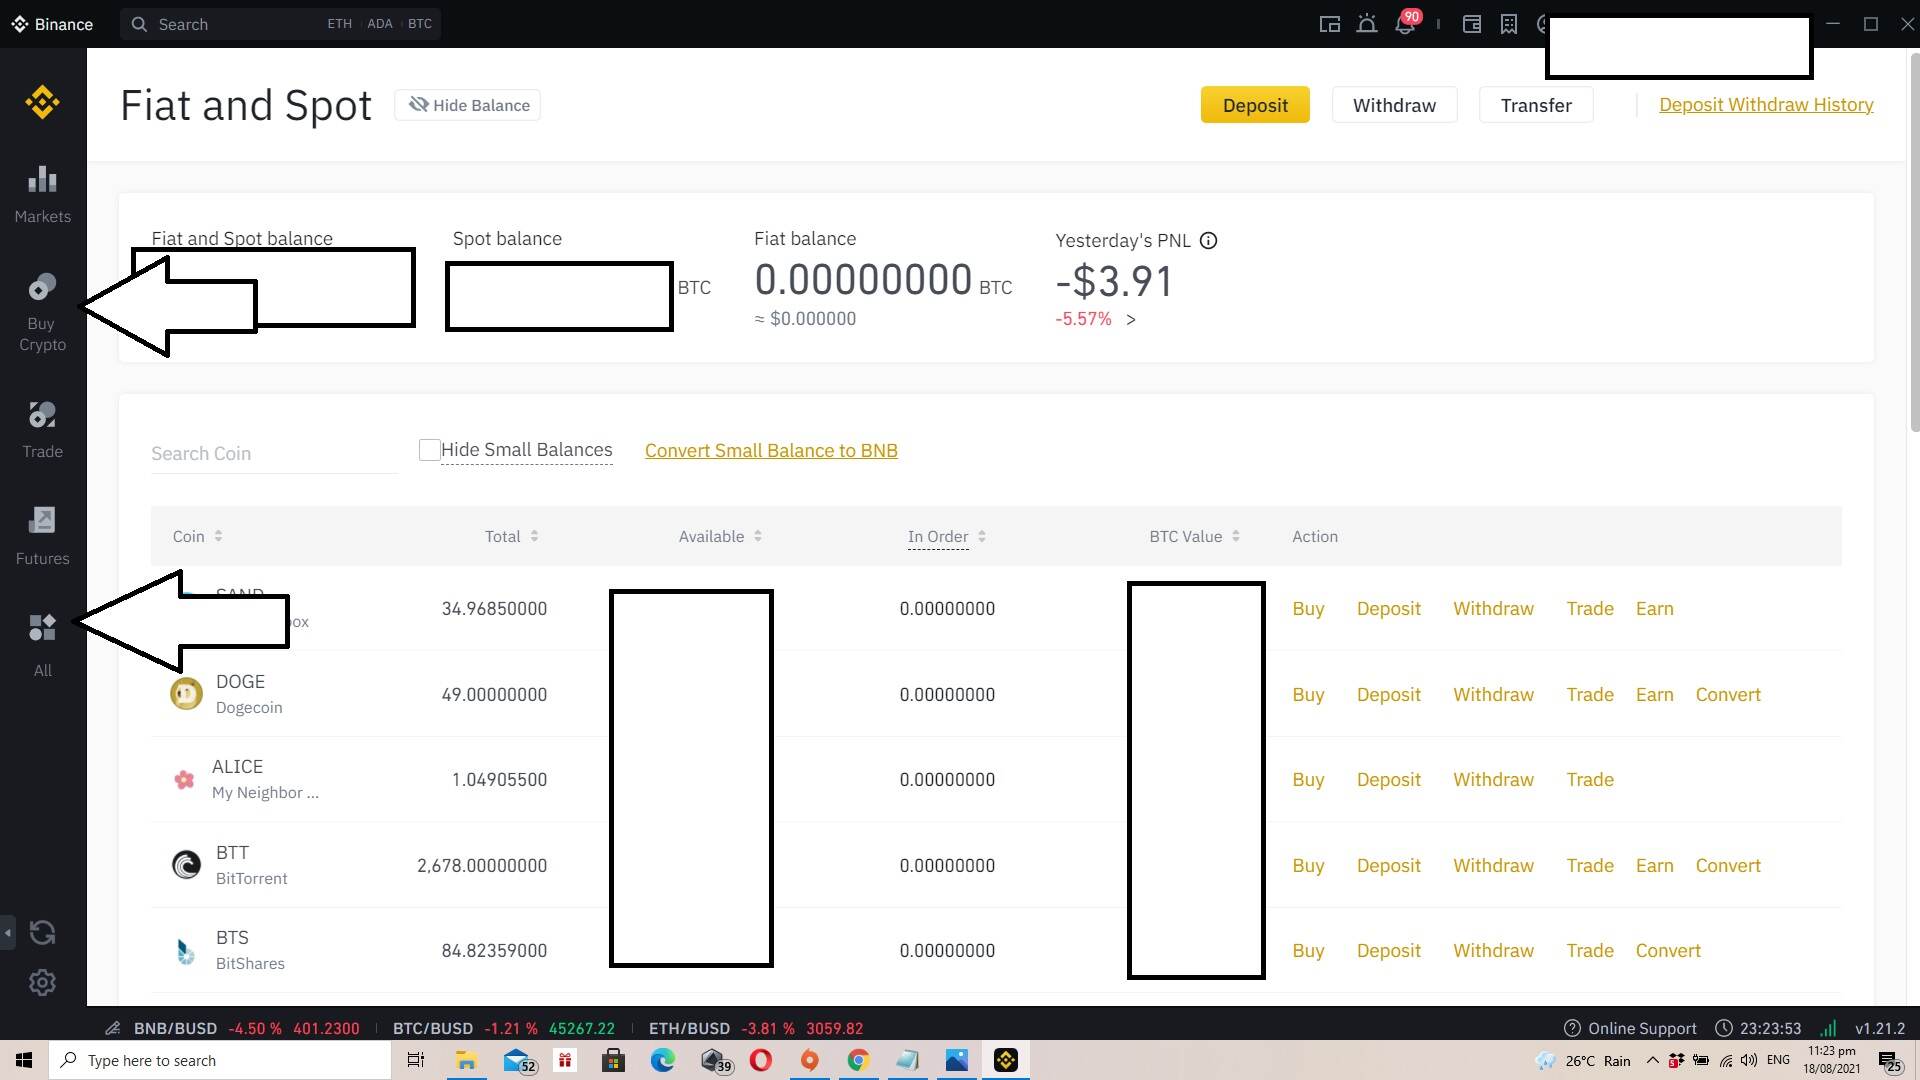1920x1080 pixels.
Task: Click the BTC/BUSD ticker in status bar
Action: point(504,1028)
